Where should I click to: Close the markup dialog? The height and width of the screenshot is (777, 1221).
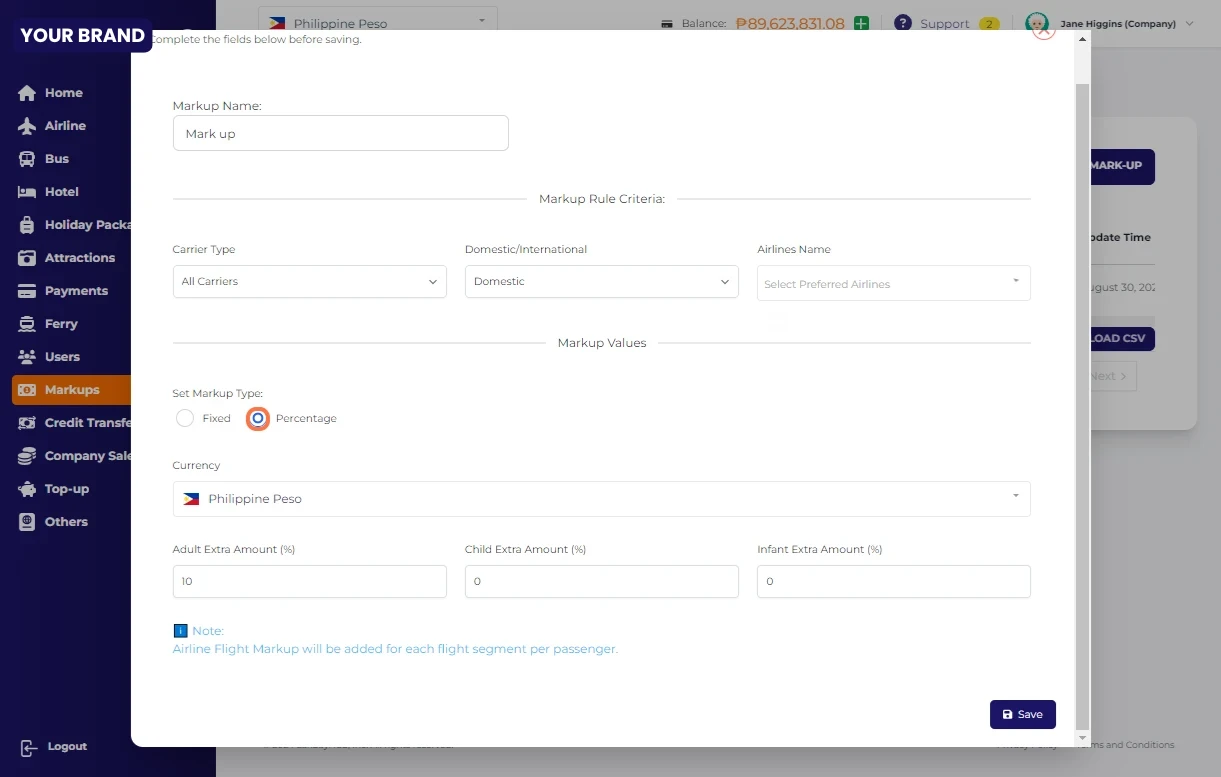1044,28
